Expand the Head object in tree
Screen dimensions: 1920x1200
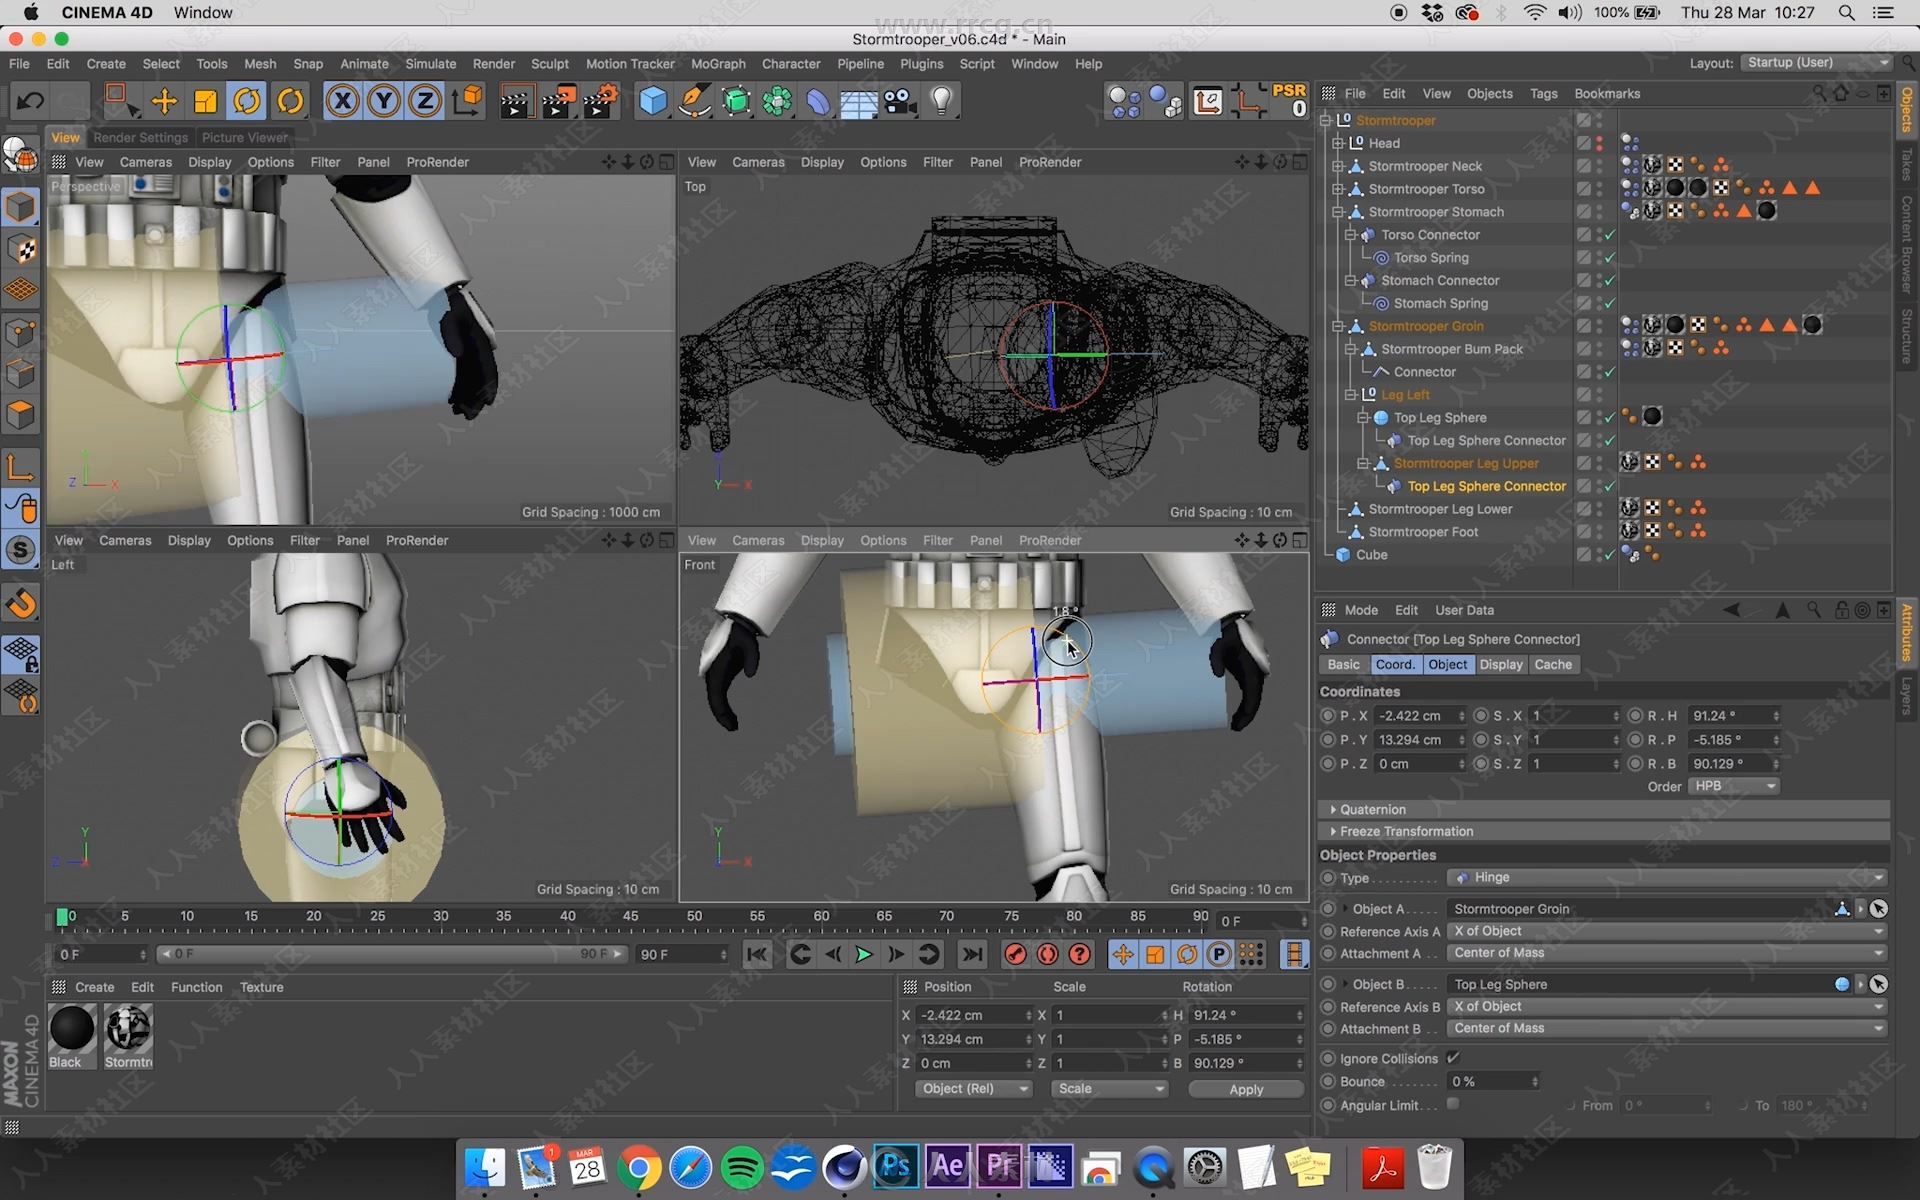click(x=1337, y=143)
